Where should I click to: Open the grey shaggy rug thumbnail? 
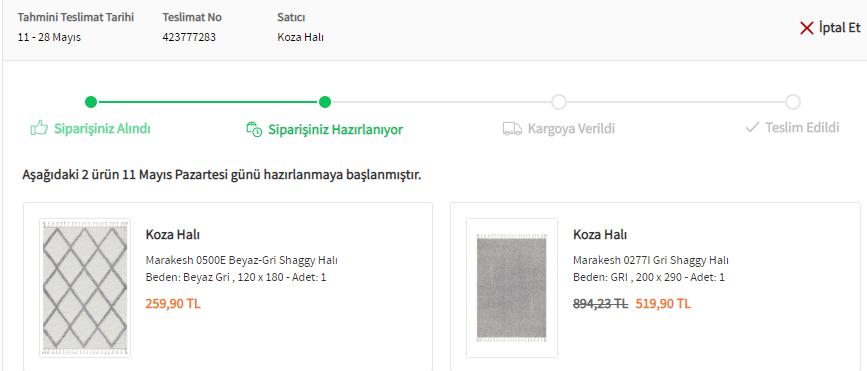[512, 288]
